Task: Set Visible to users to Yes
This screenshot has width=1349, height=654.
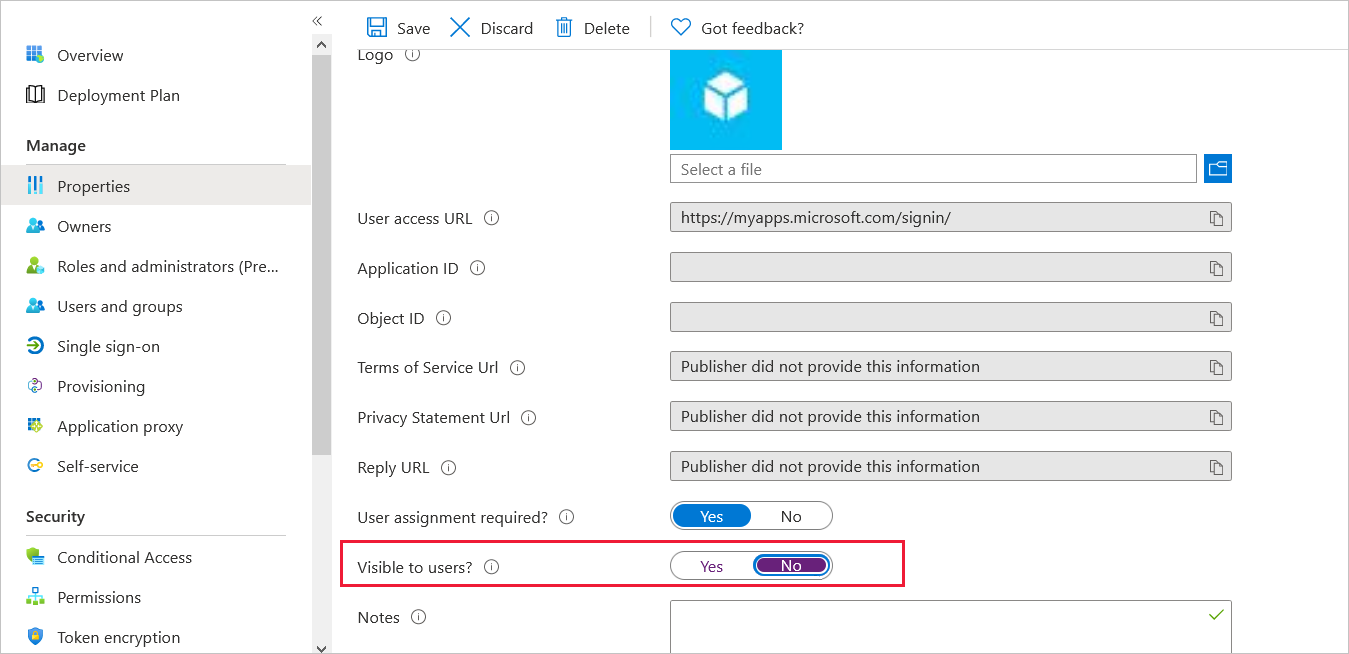Action: (712, 566)
